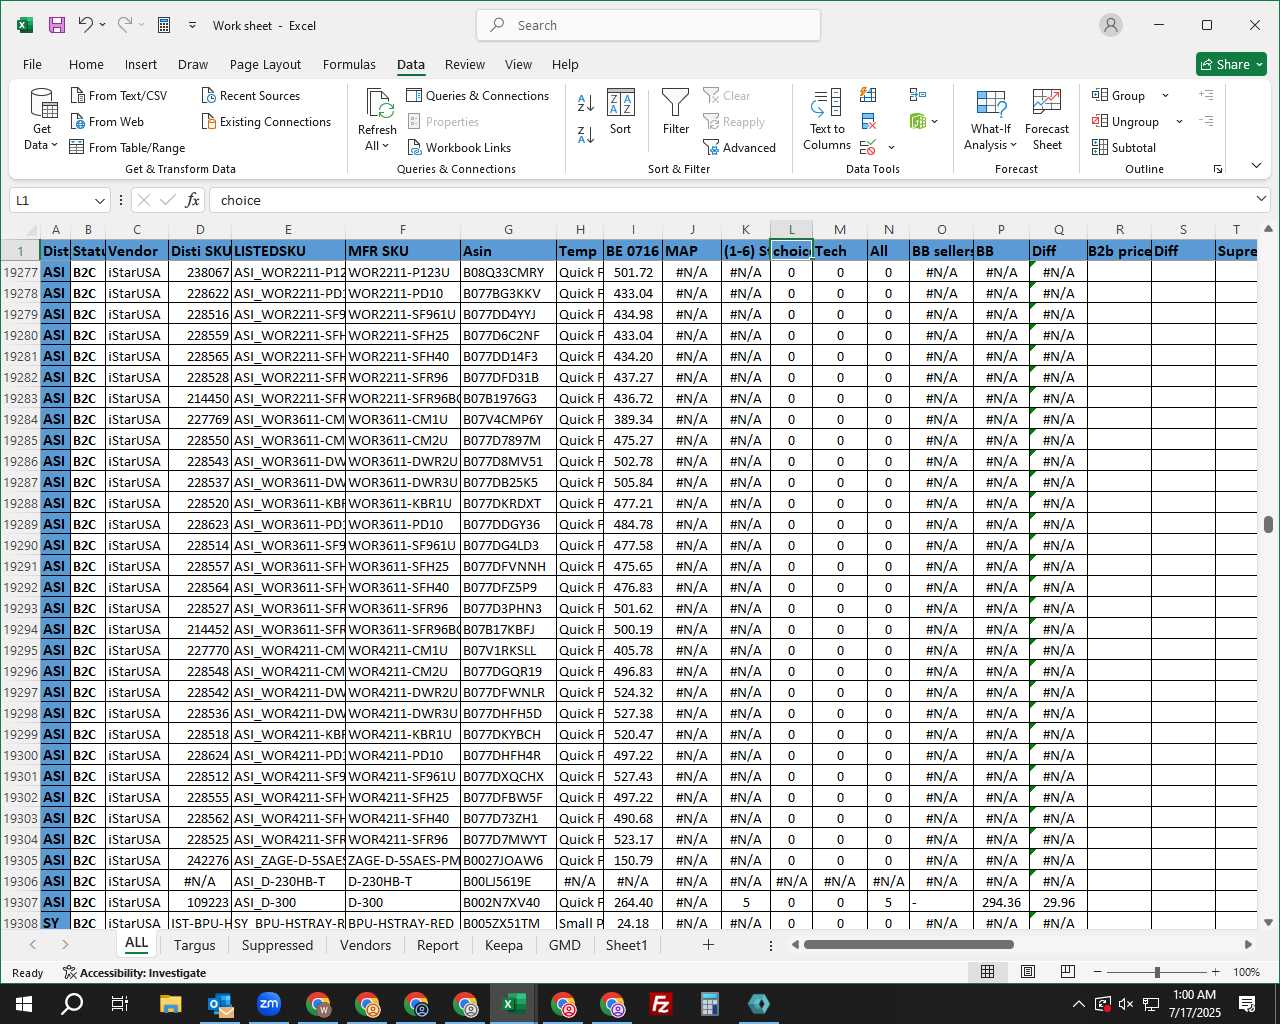
Task: Open the Insert Function fx dialog
Action: click(x=193, y=200)
